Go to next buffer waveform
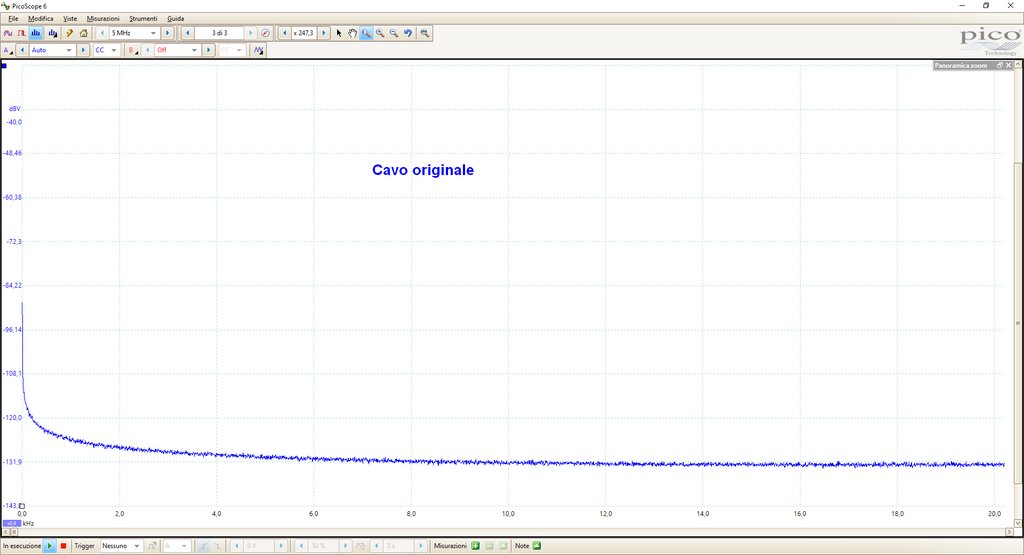The height and width of the screenshot is (555, 1024). tap(251, 33)
